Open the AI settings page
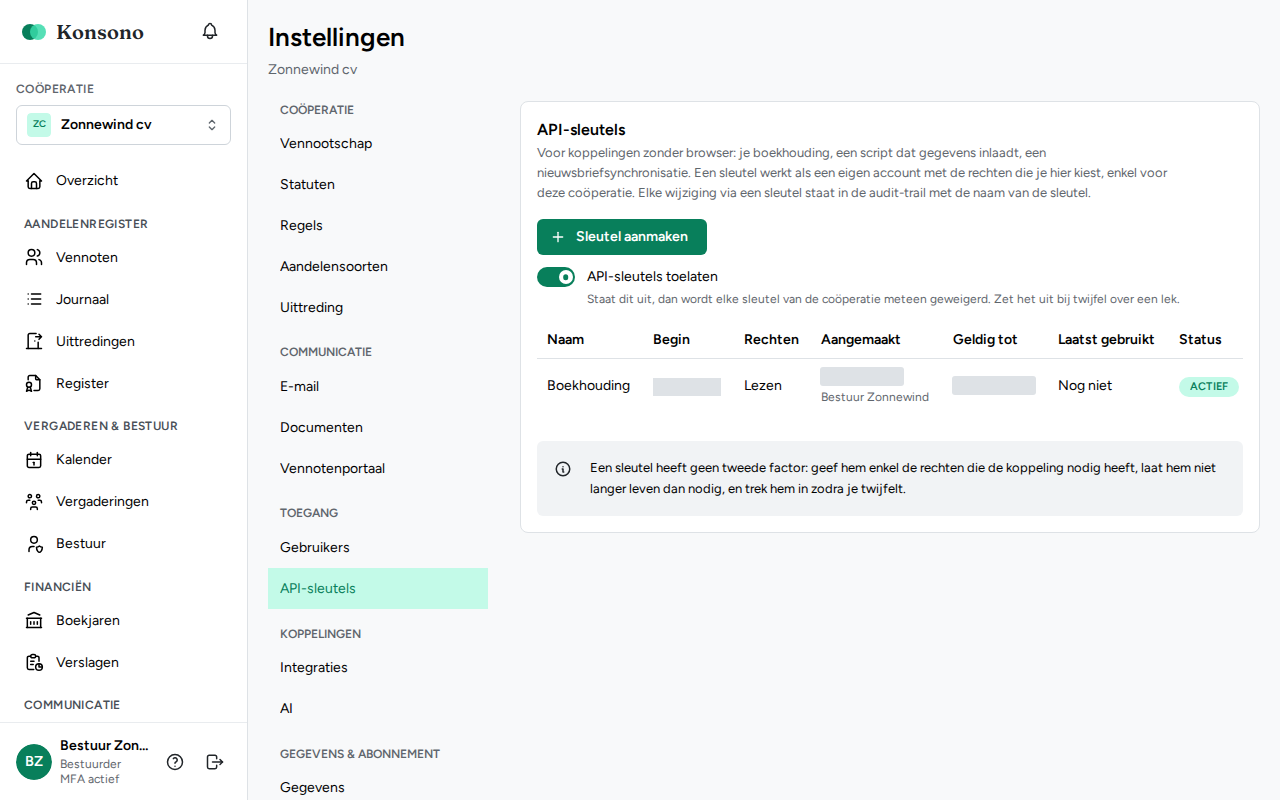1280x800 pixels. click(378, 709)
